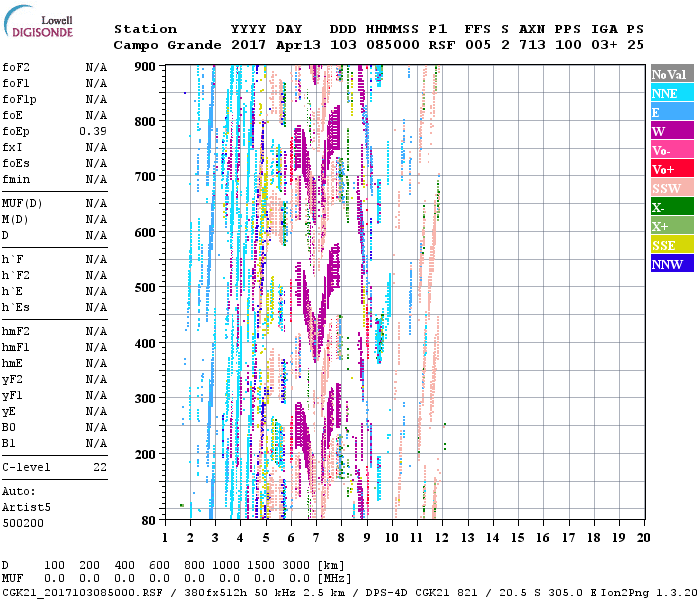This screenshot has height=600, width=700.
Task: Select the E blue legend swatch
Action: (x=672, y=112)
